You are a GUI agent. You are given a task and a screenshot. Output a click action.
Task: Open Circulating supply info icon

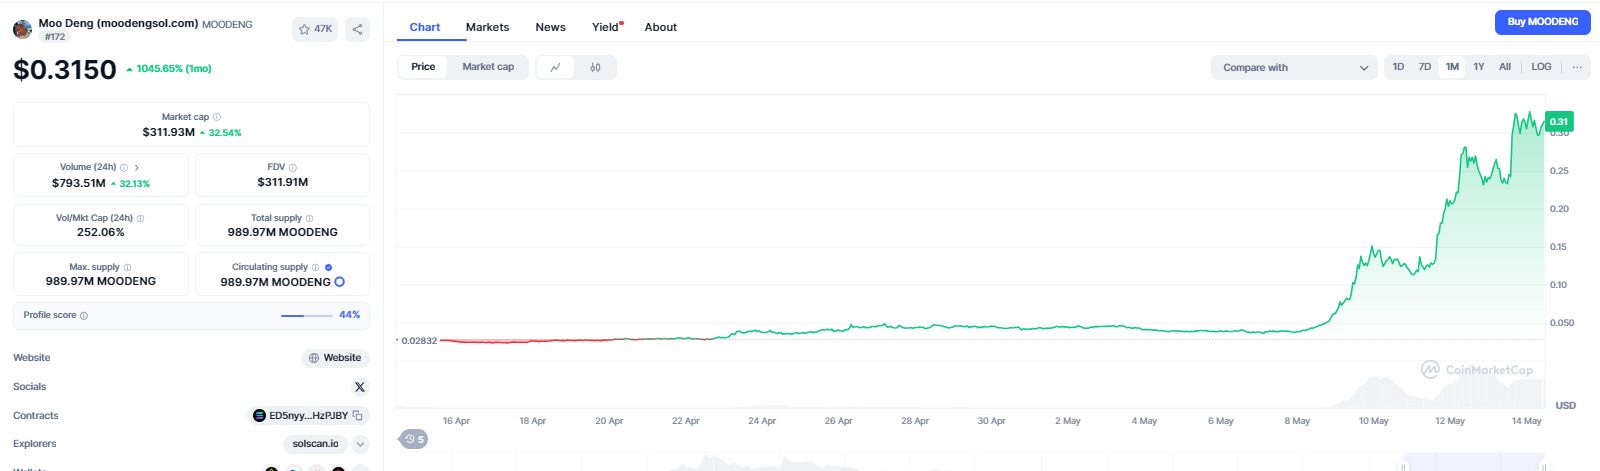(315, 267)
